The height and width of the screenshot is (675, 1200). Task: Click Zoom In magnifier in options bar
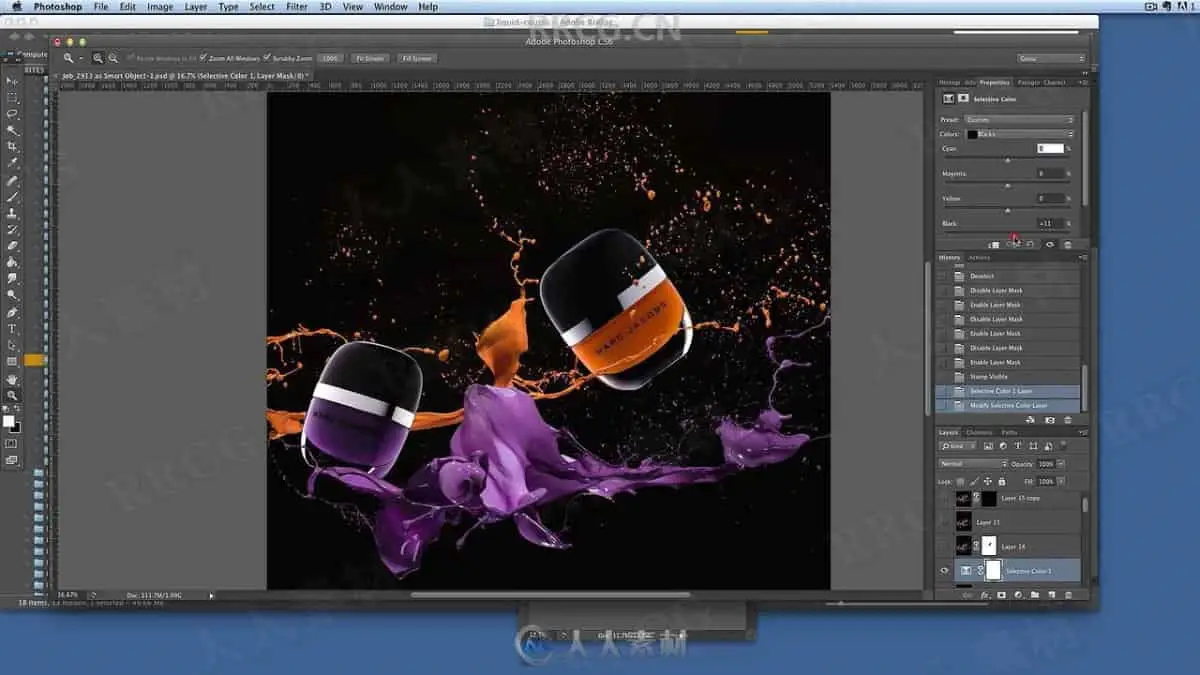pos(98,59)
